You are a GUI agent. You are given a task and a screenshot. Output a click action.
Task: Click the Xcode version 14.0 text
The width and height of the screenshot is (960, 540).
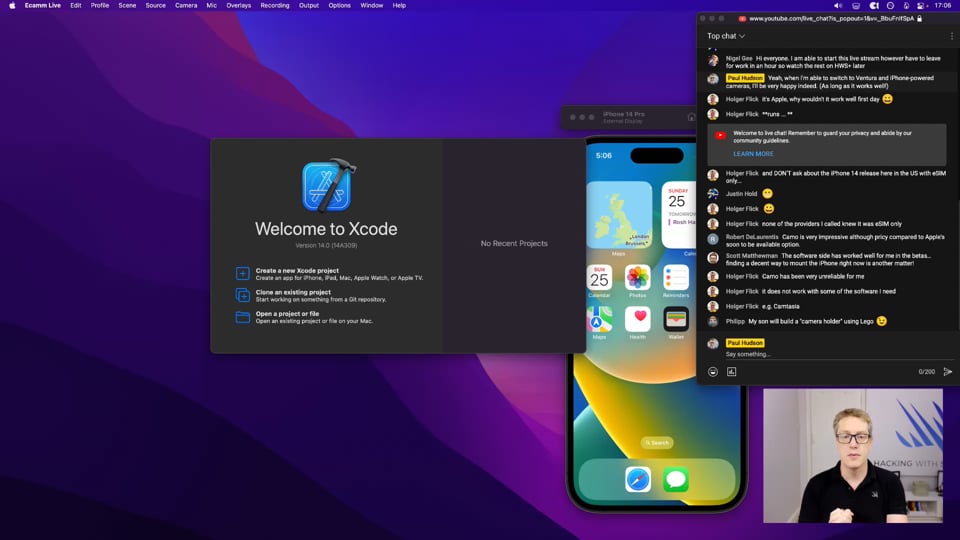coord(326,246)
